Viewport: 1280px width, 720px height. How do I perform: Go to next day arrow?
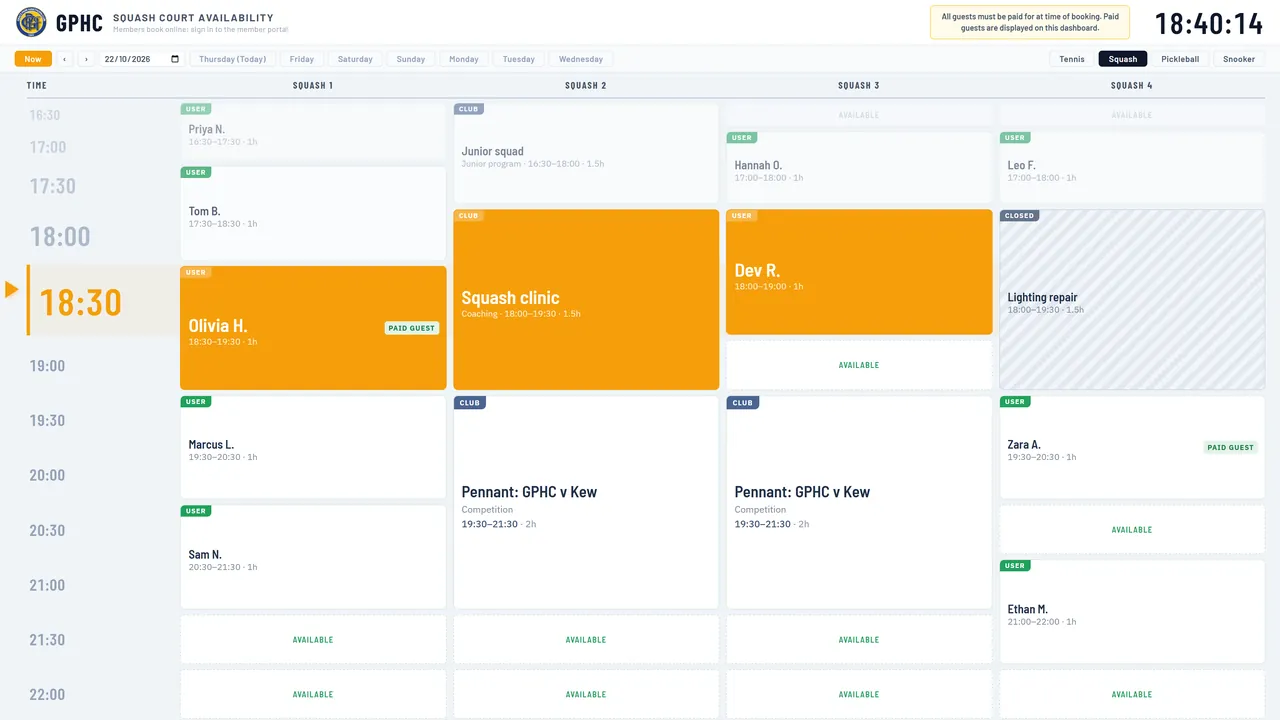point(86,59)
